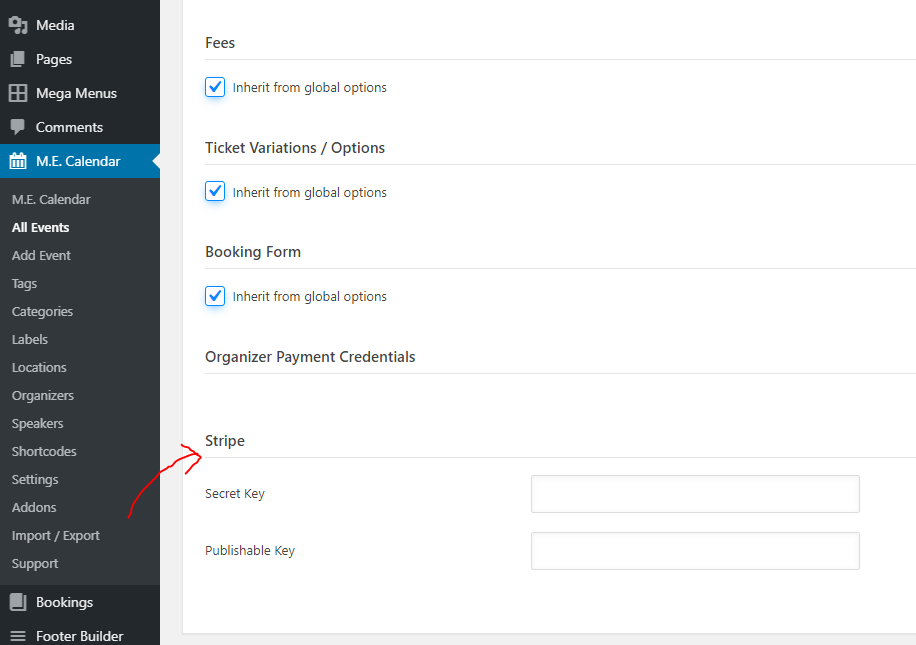Click the Comments speech bubble icon
Image resolution: width=916 pixels, height=645 pixels.
point(18,127)
